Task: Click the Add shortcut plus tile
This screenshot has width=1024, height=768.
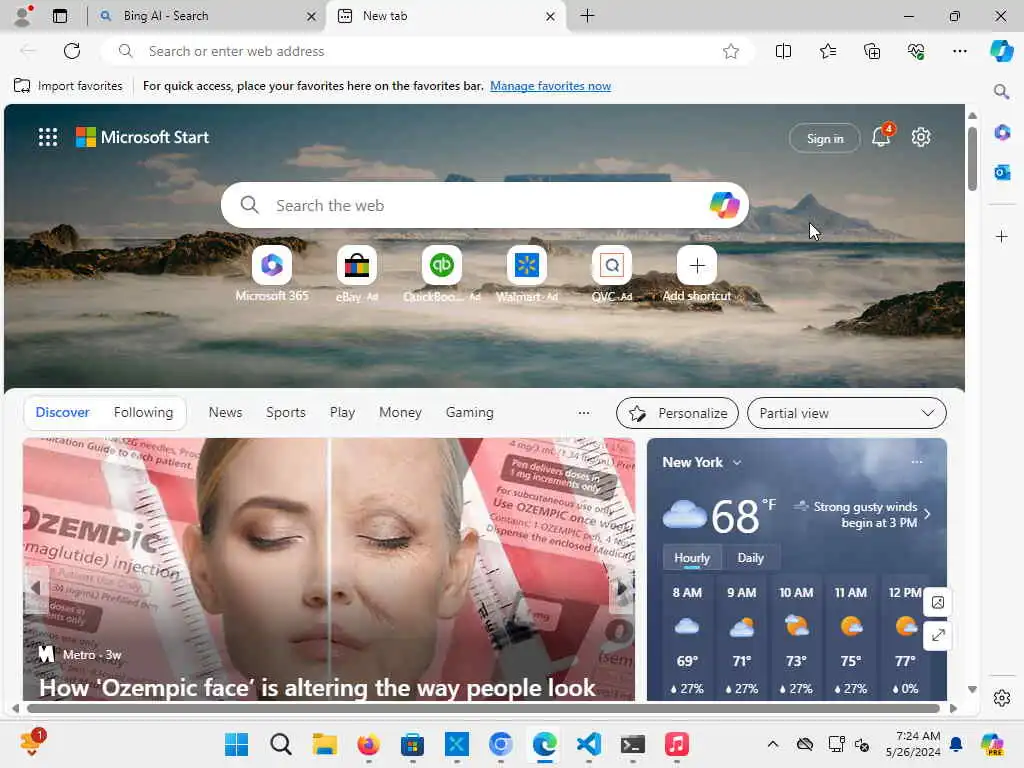Action: [x=697, y=265]
